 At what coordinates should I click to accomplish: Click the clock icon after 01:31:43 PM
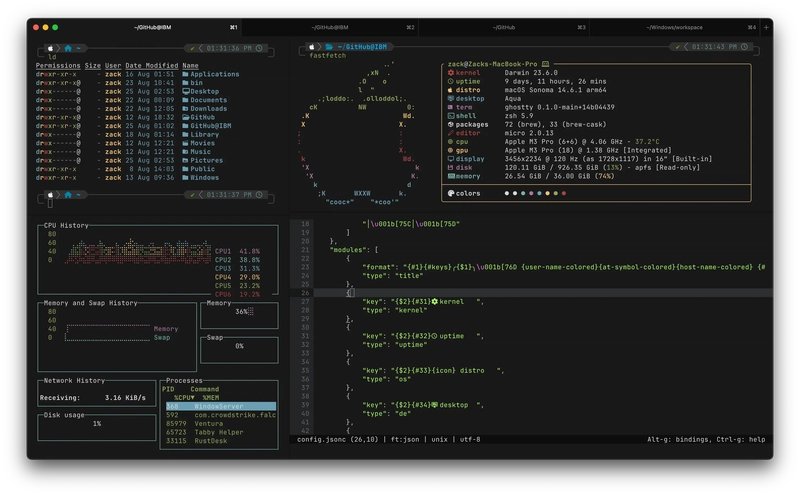tap(745, 46)
